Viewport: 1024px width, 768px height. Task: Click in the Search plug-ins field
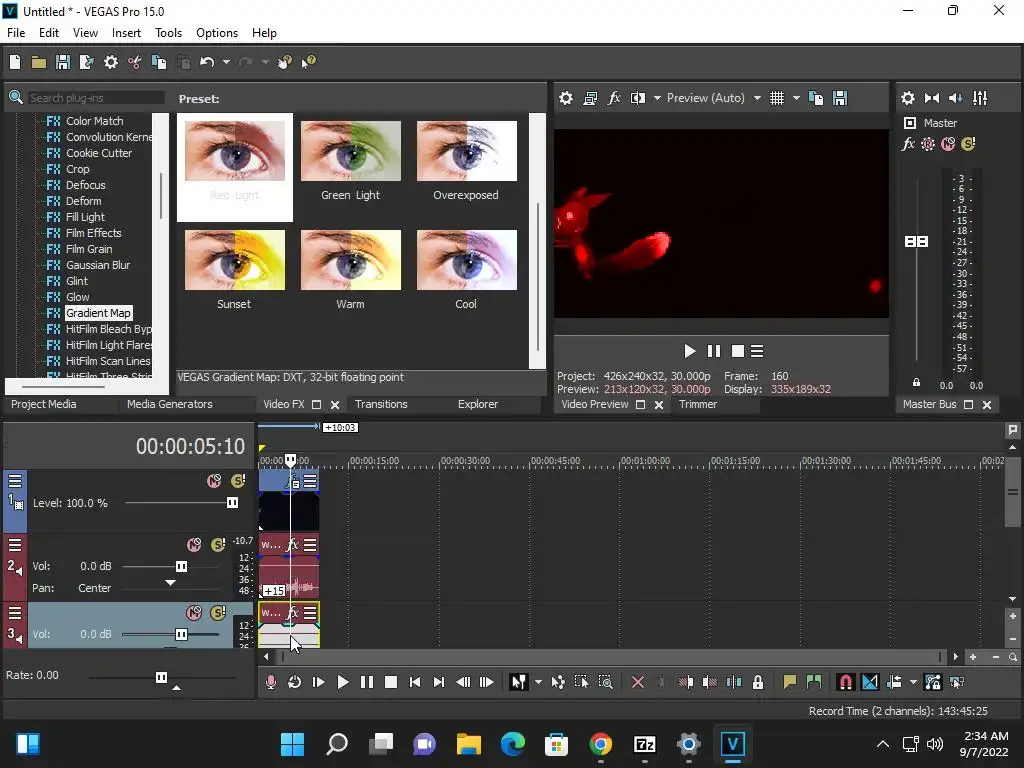(x=95, y=98)
